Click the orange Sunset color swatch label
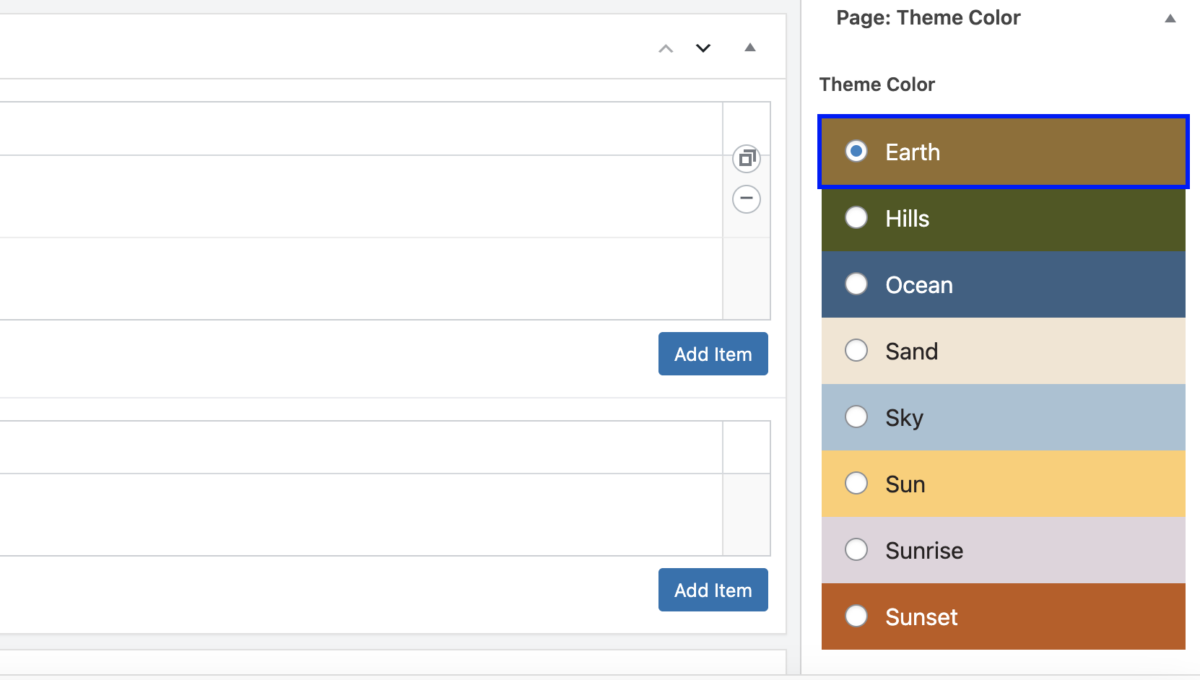1200x680 pixels. [921, 617]
